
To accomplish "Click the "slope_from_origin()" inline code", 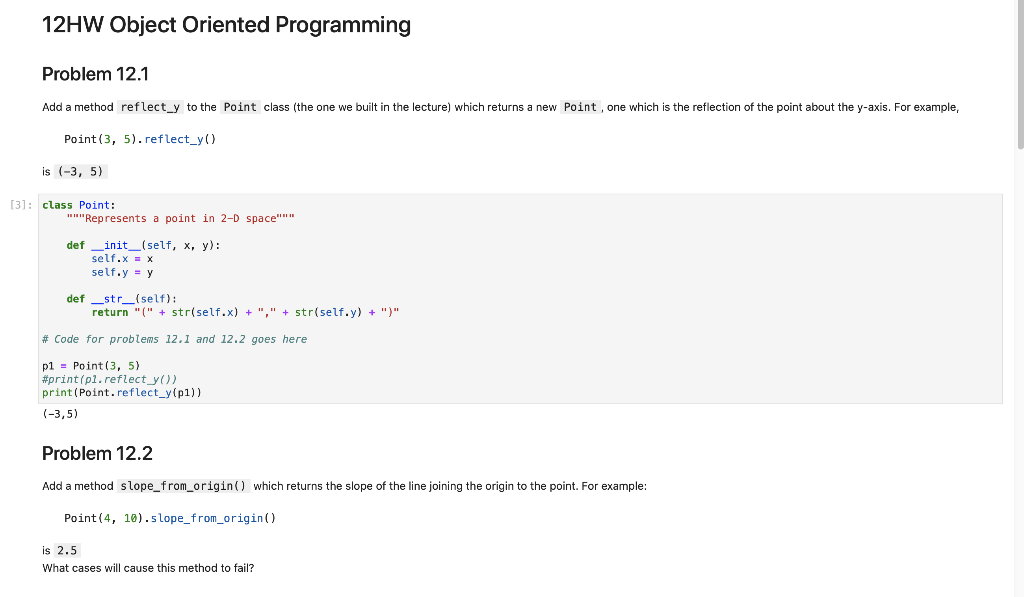I will pyautogui.click(x=183, y=486).
